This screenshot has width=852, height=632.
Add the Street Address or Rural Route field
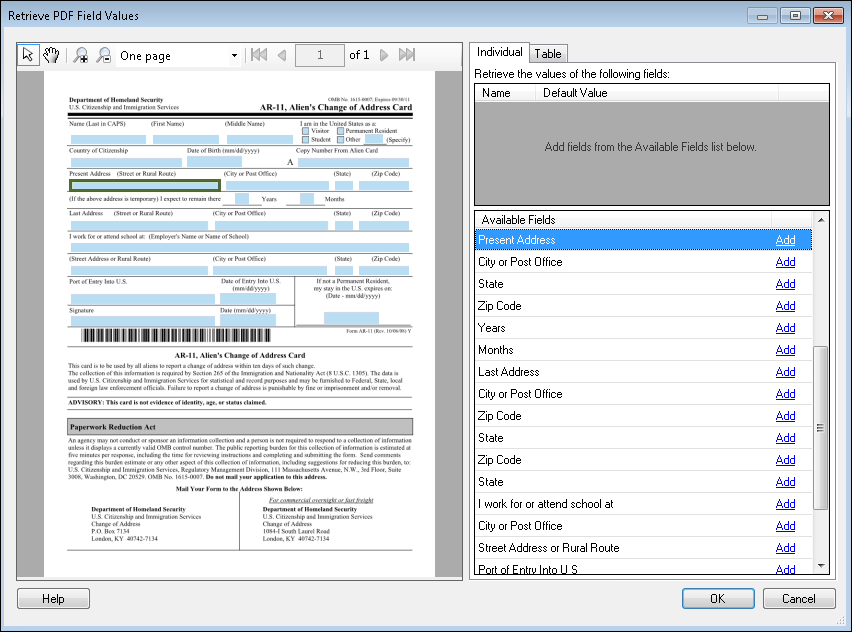point(785,548)
